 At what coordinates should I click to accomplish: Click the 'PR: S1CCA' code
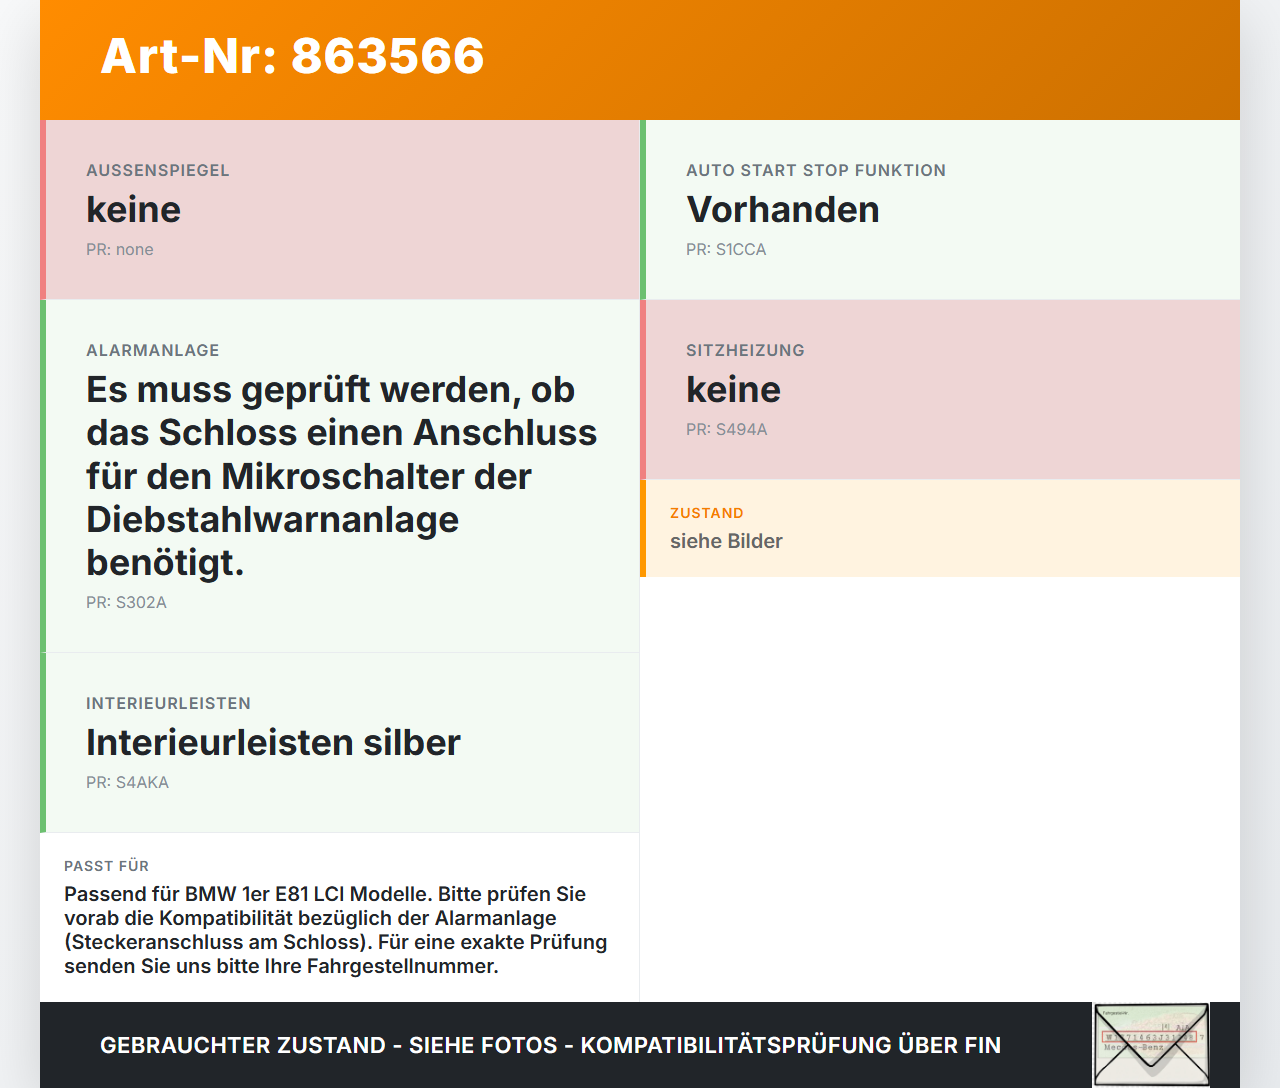click(x=726, y=250)
